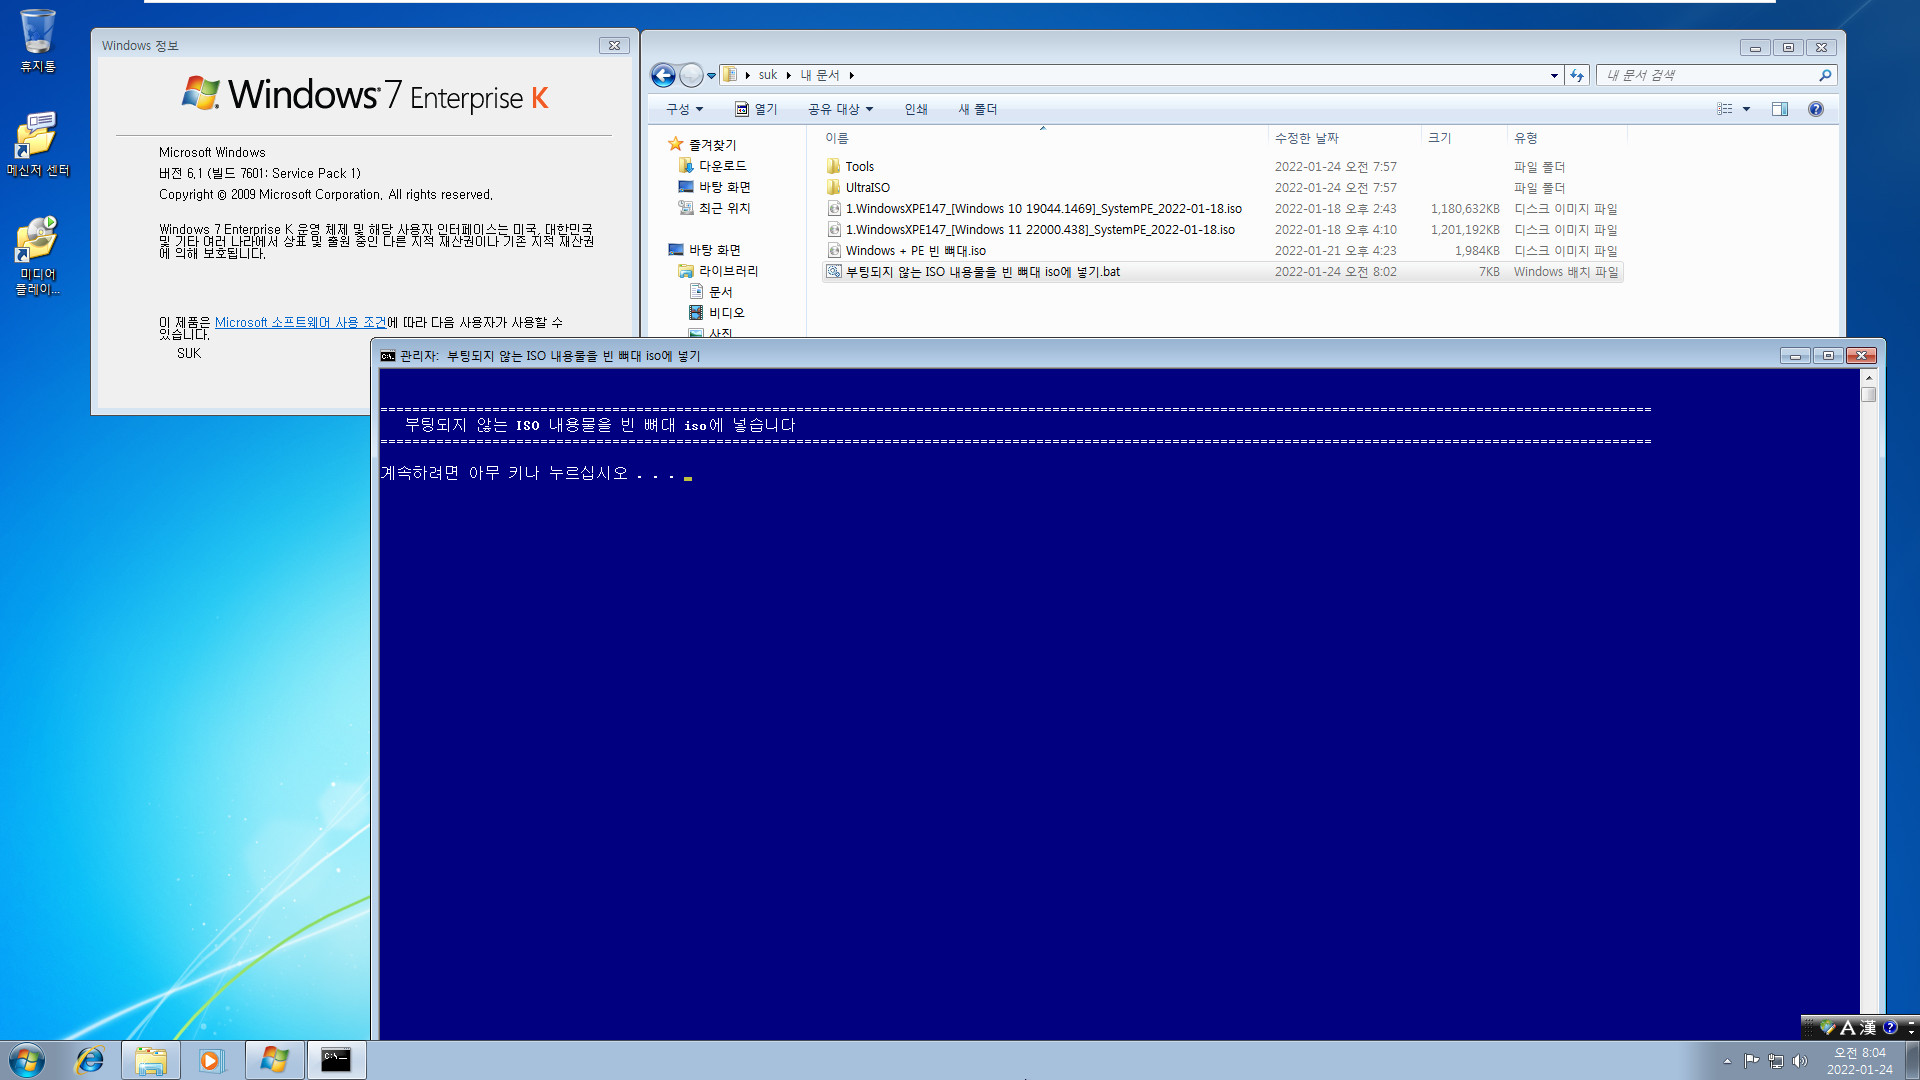Click the volume speaker tray icon
1920x1080 pixels.
coord(1801,1061)
